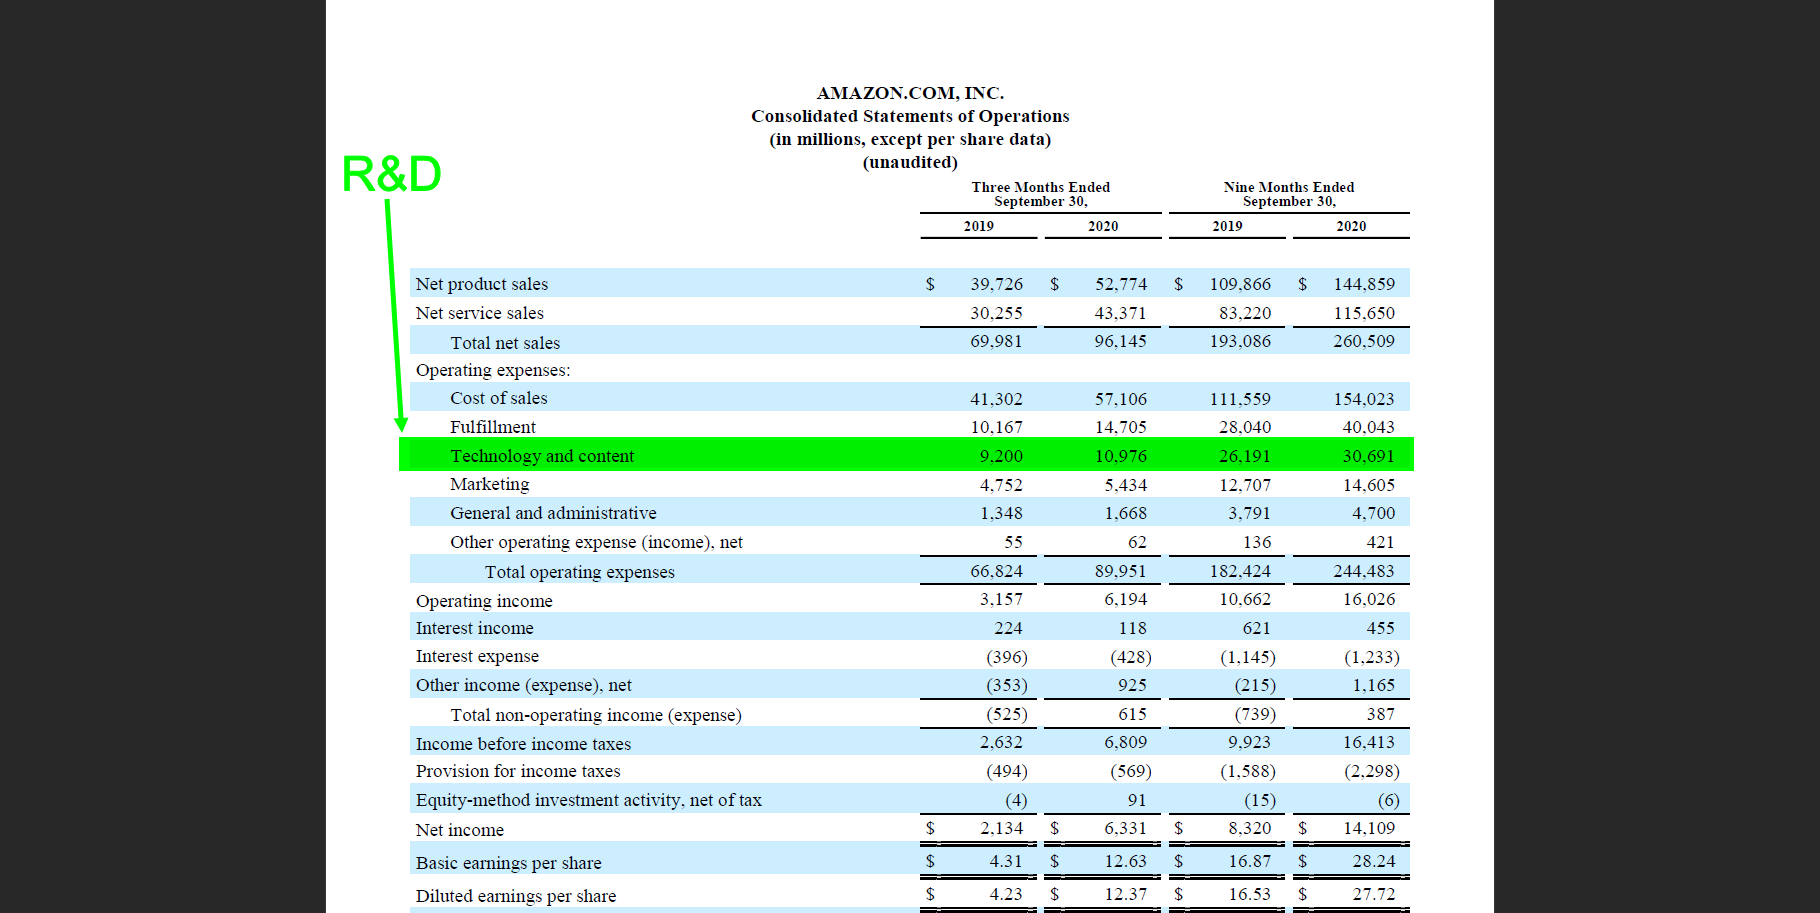Click the operating income value 10,662

tap(1245, 599)
